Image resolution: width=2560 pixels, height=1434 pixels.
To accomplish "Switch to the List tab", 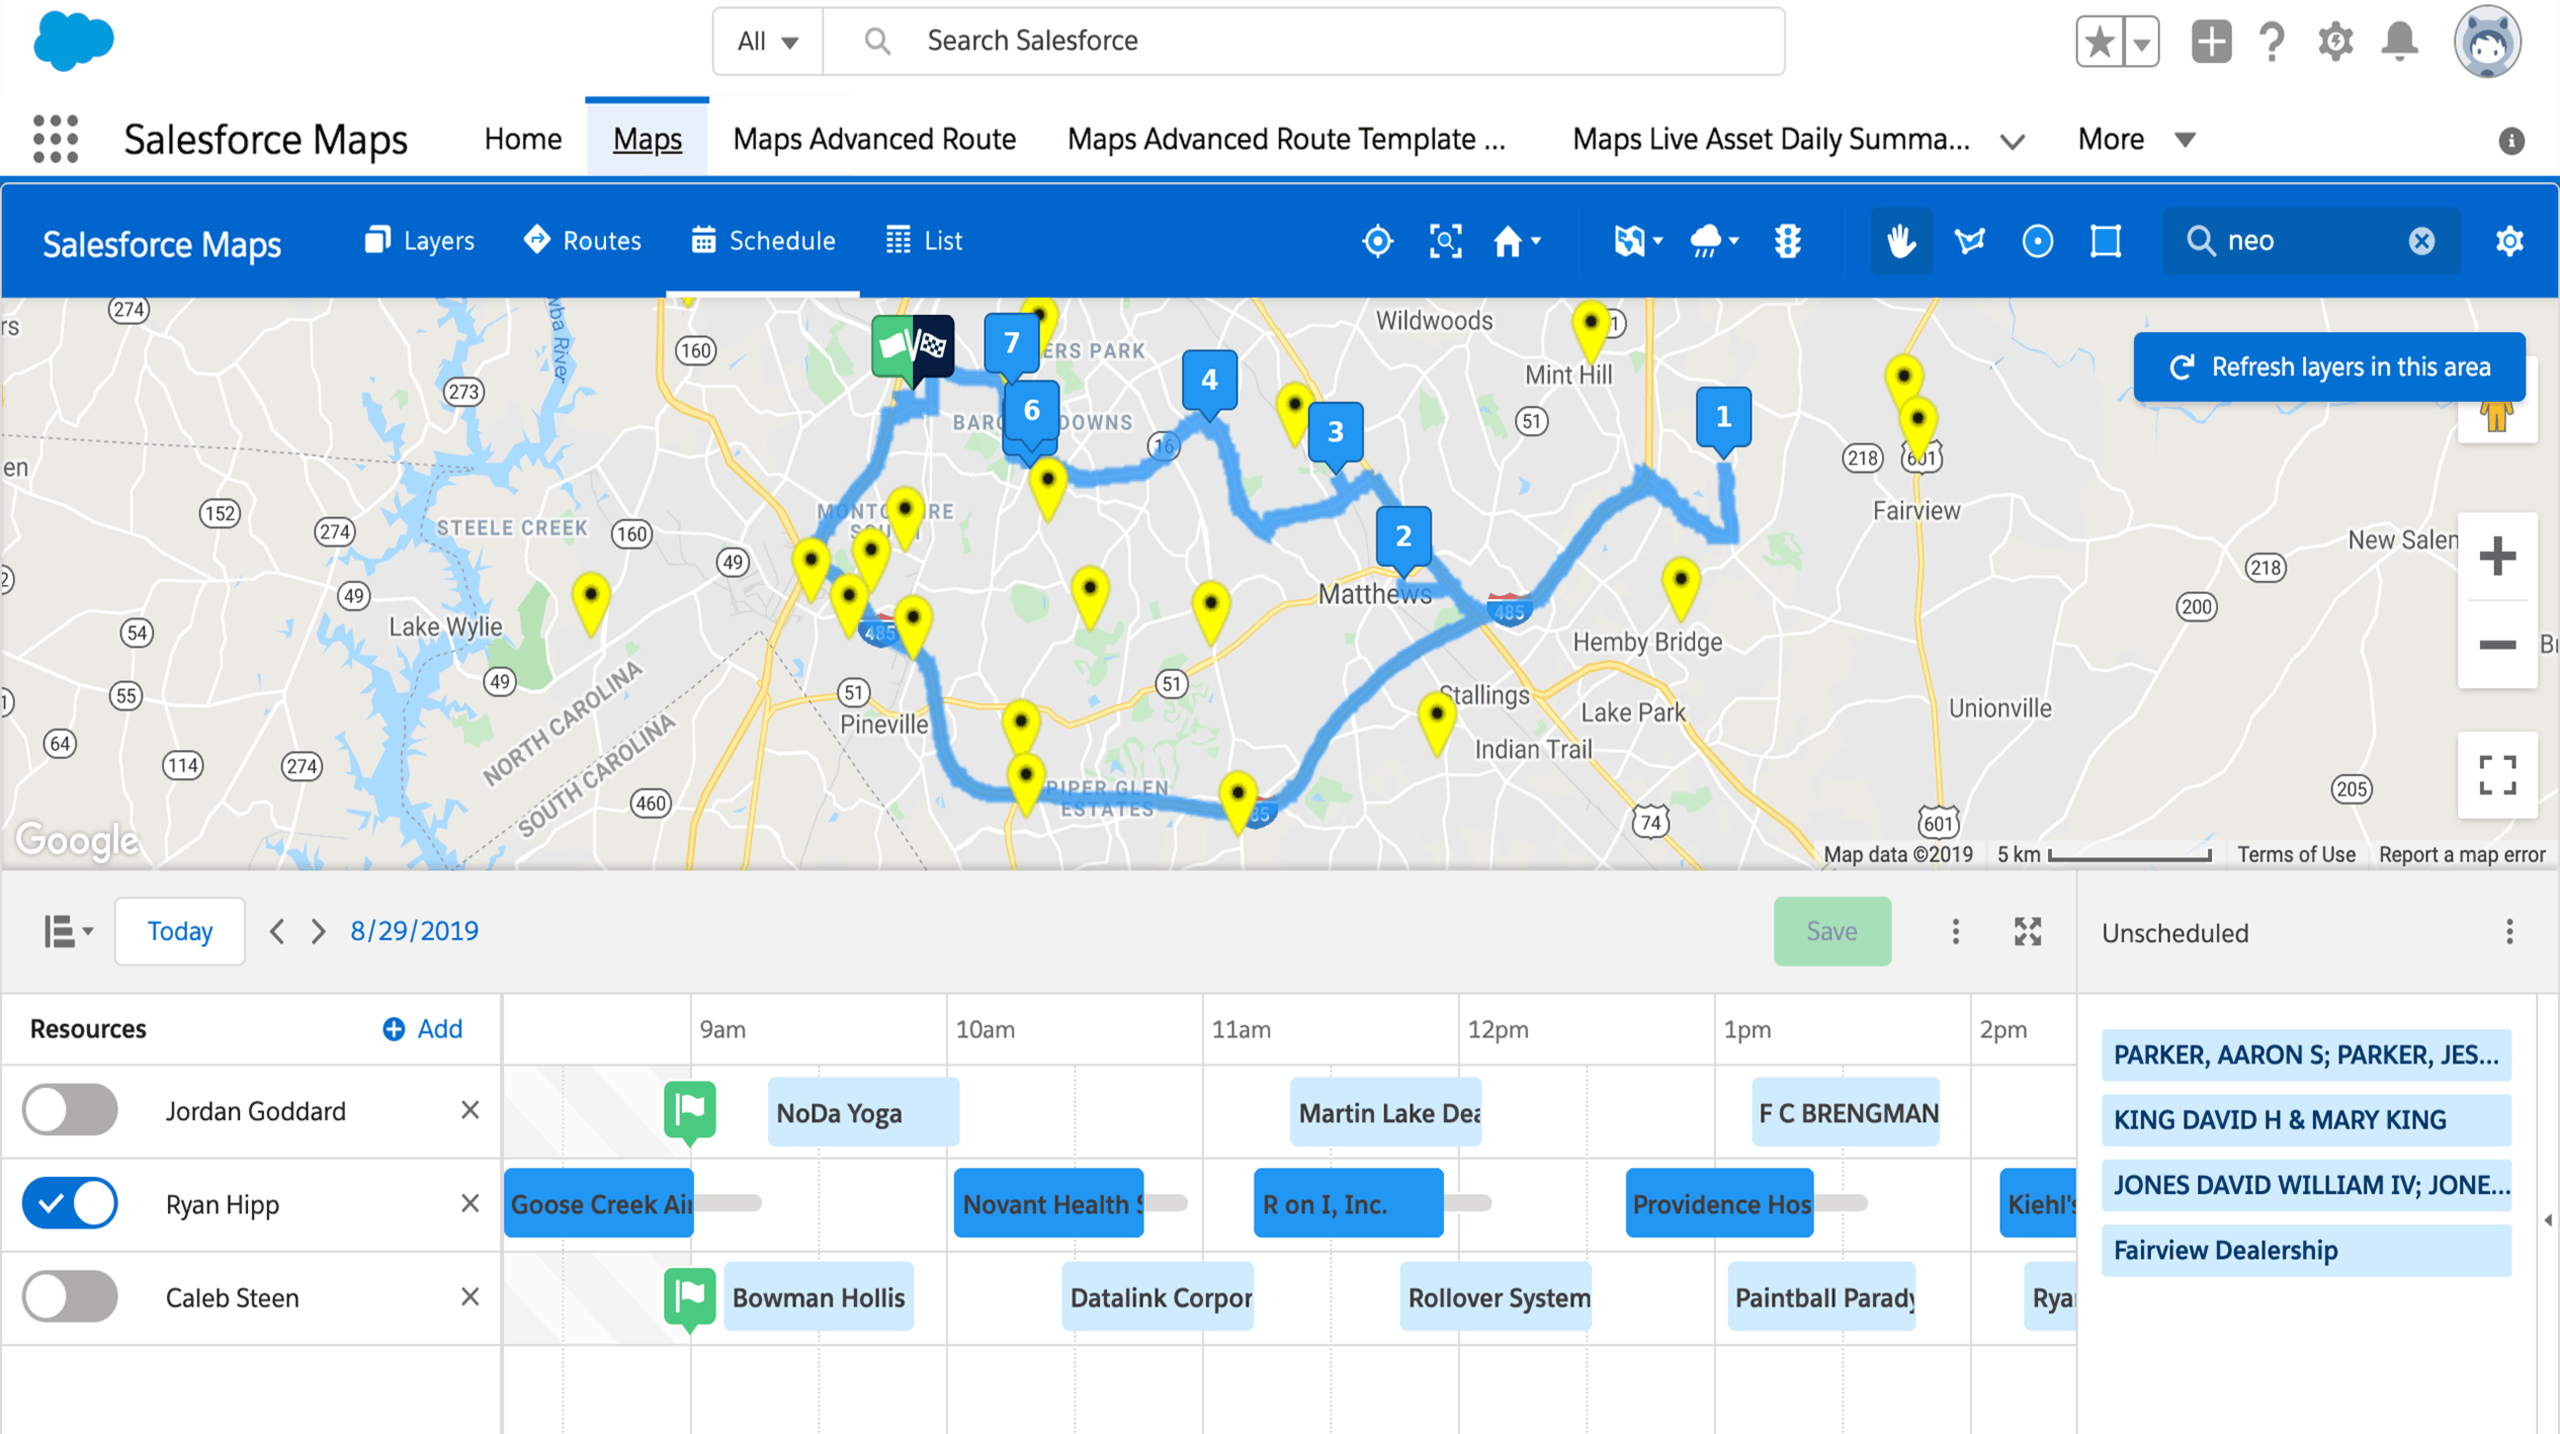I will [x=924, y=241].
